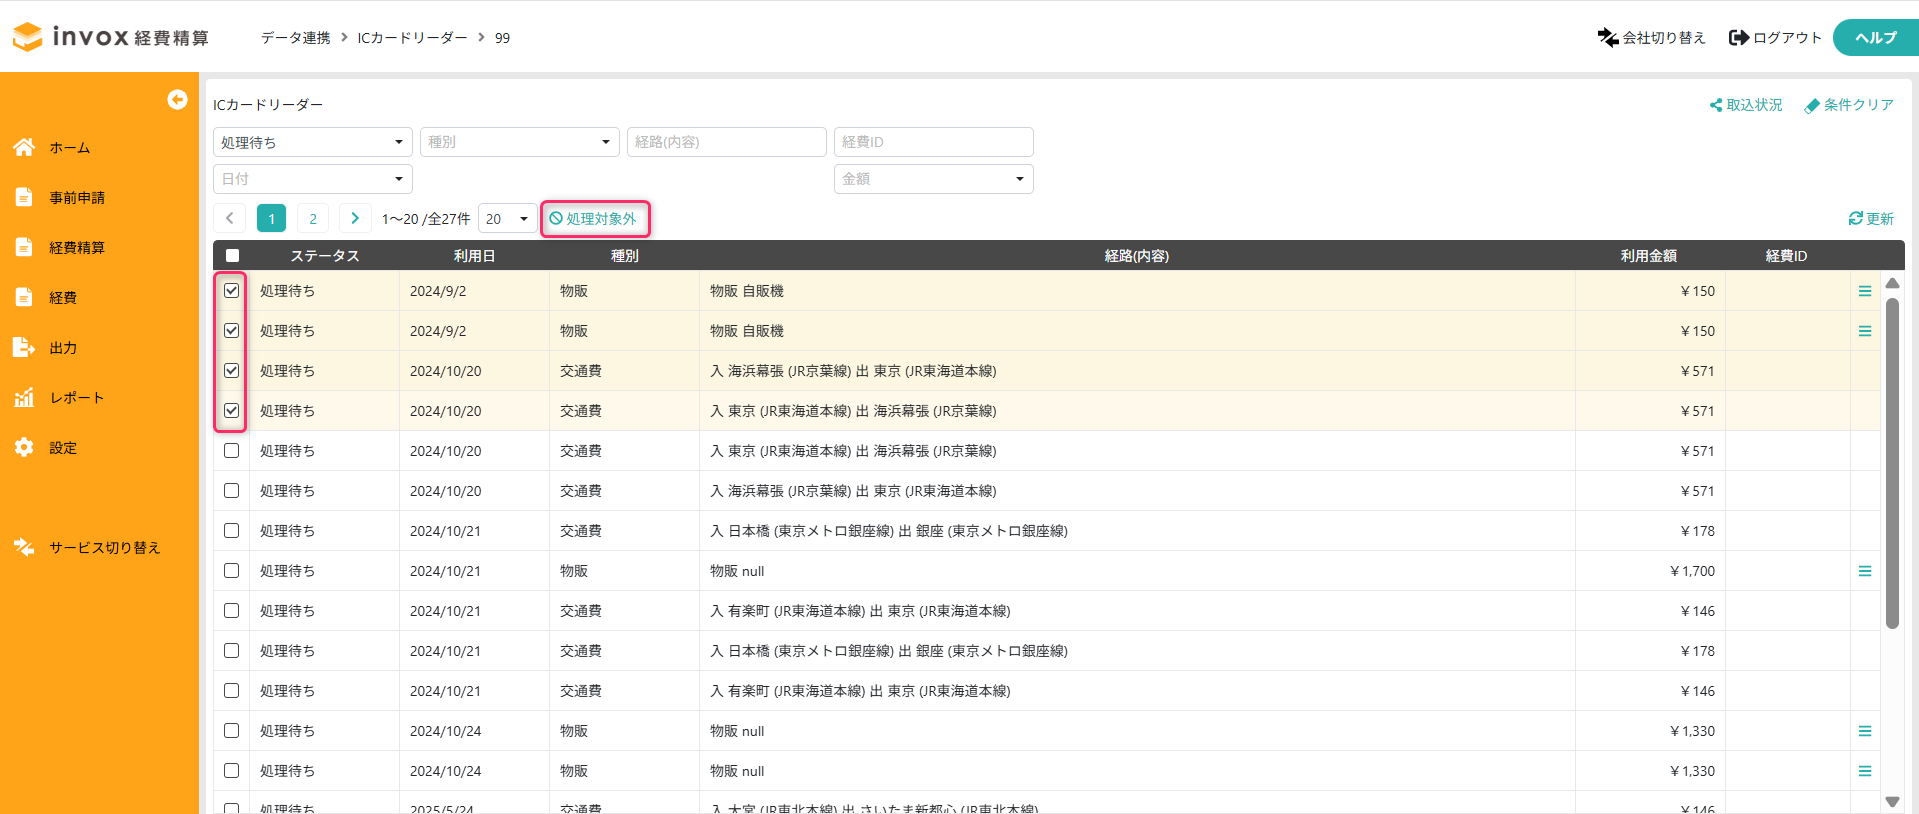The image size is (1919, 814).
Task: Toggle the select-all checkbox in the table header
Action: click(x=232, y=256)
